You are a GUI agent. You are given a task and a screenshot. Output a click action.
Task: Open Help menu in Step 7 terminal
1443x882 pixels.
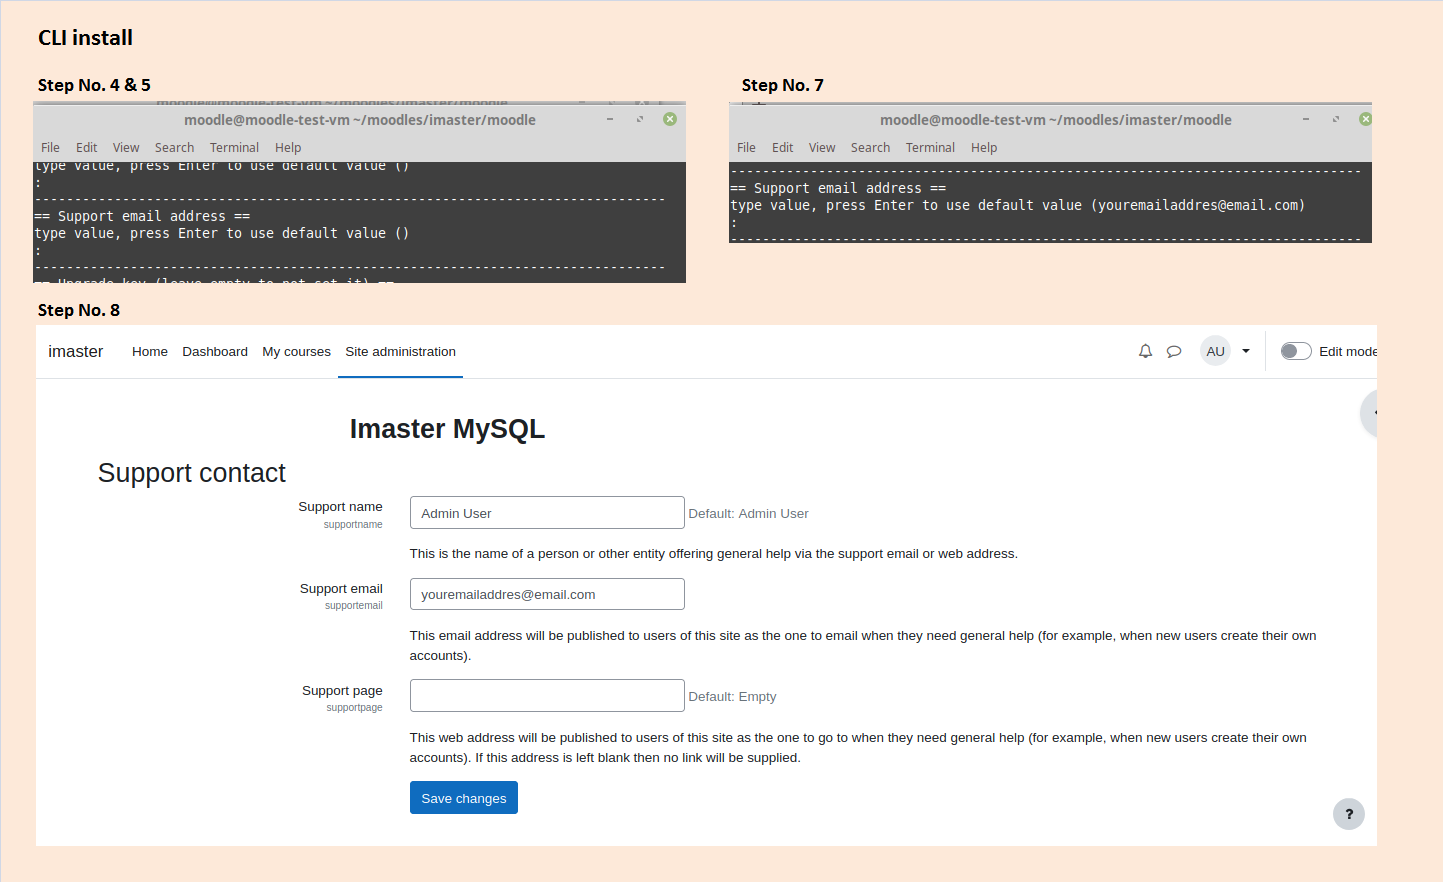coord(984,148)
